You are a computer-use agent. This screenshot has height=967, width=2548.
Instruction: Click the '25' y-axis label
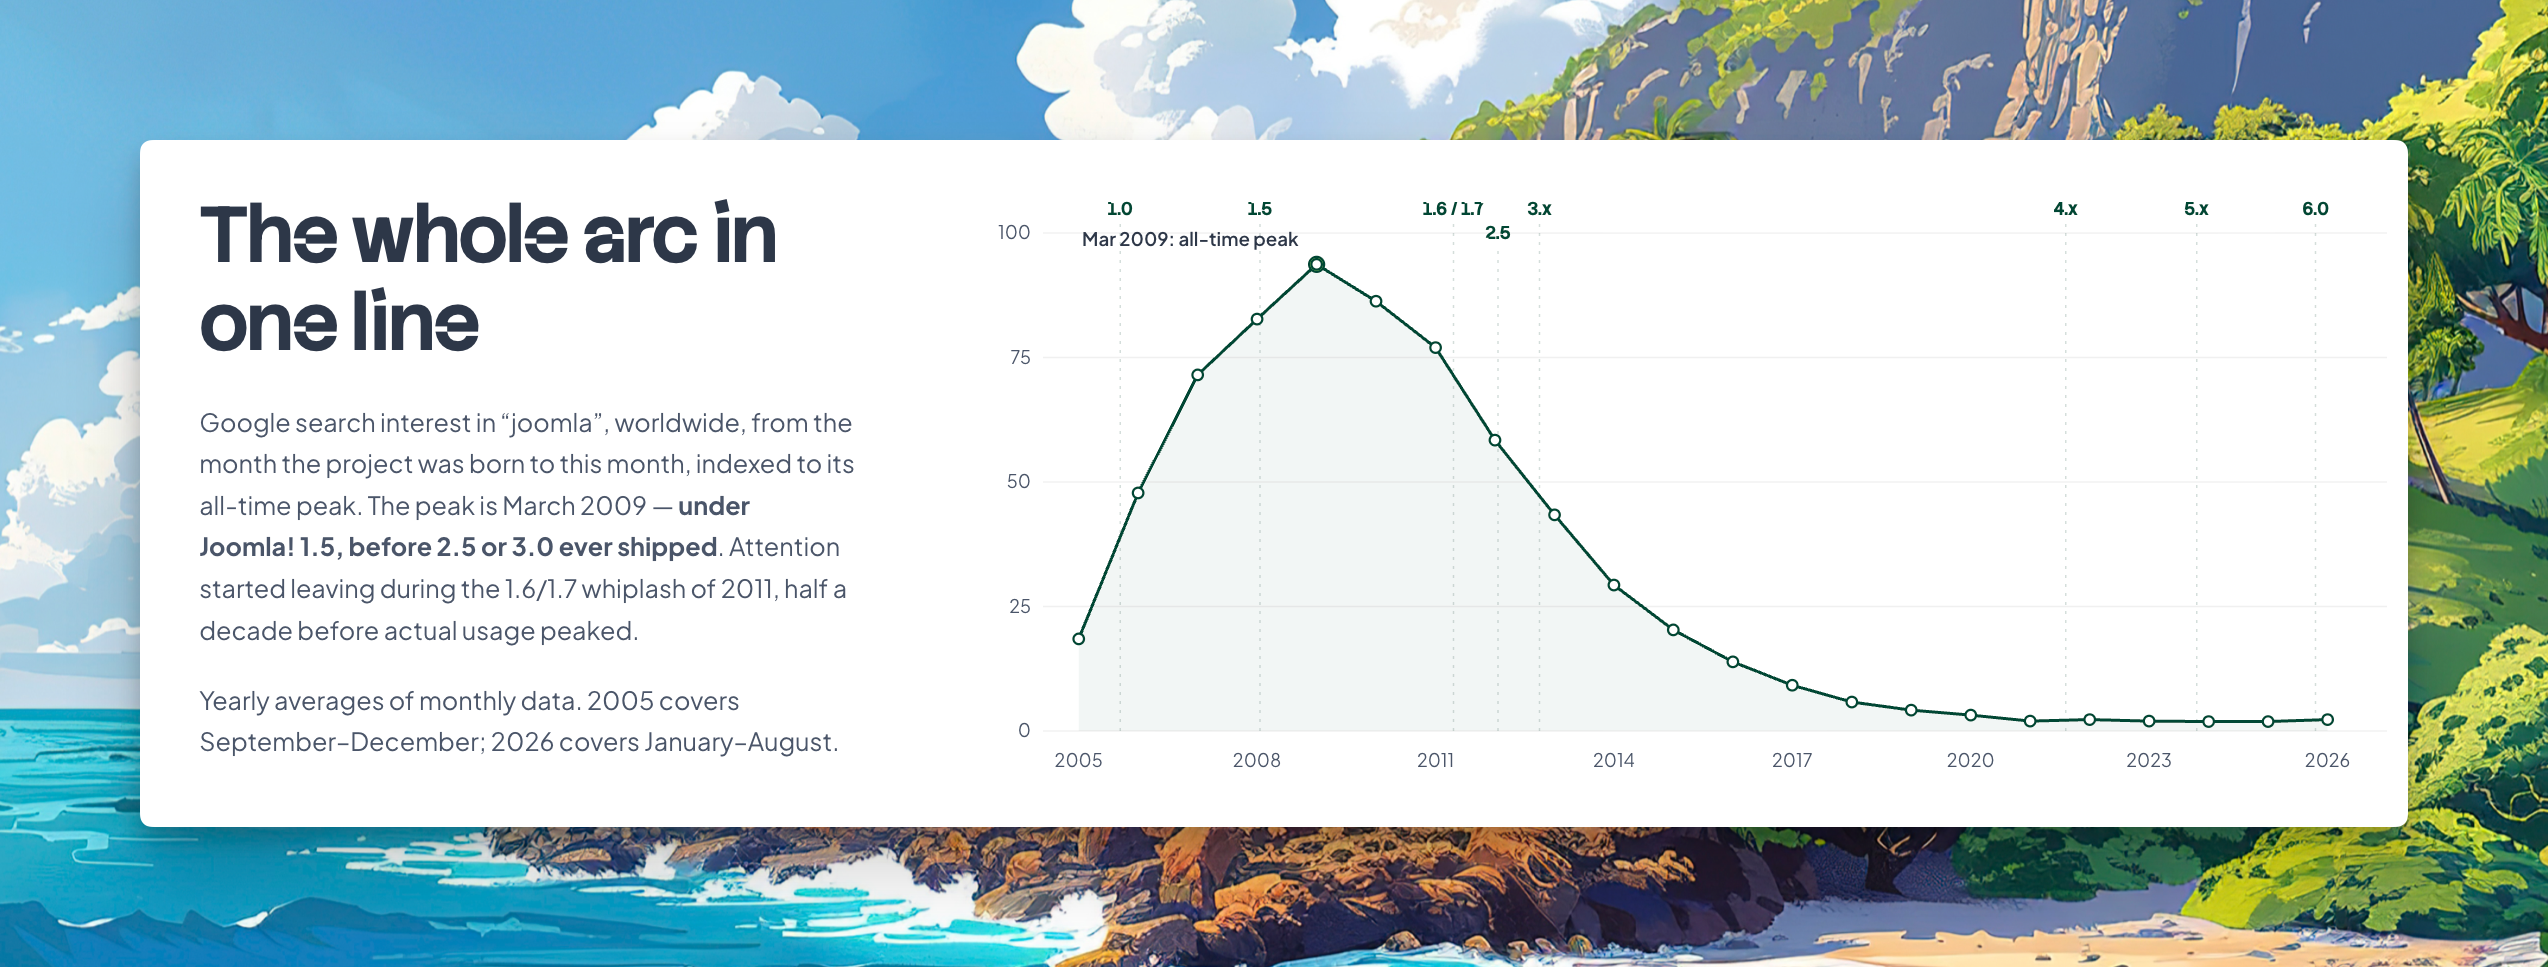pos(1019,606)
